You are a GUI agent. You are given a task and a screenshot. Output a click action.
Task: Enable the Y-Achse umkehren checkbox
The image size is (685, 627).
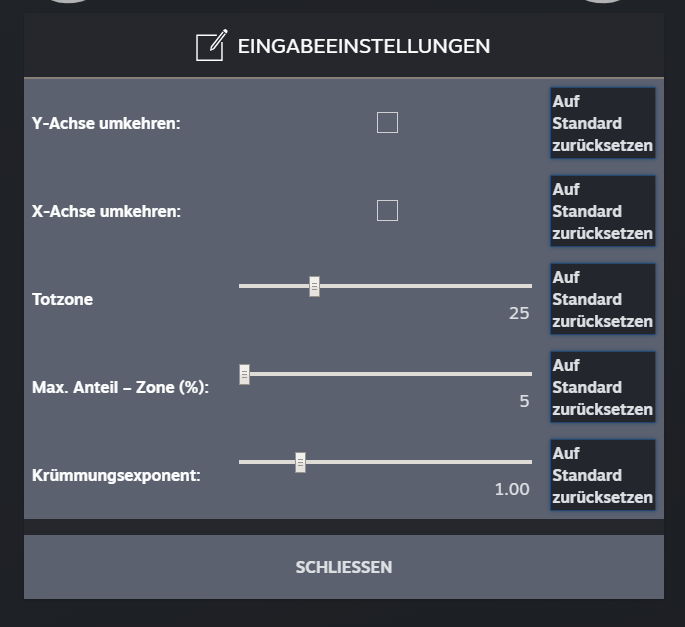pos(387,123)
